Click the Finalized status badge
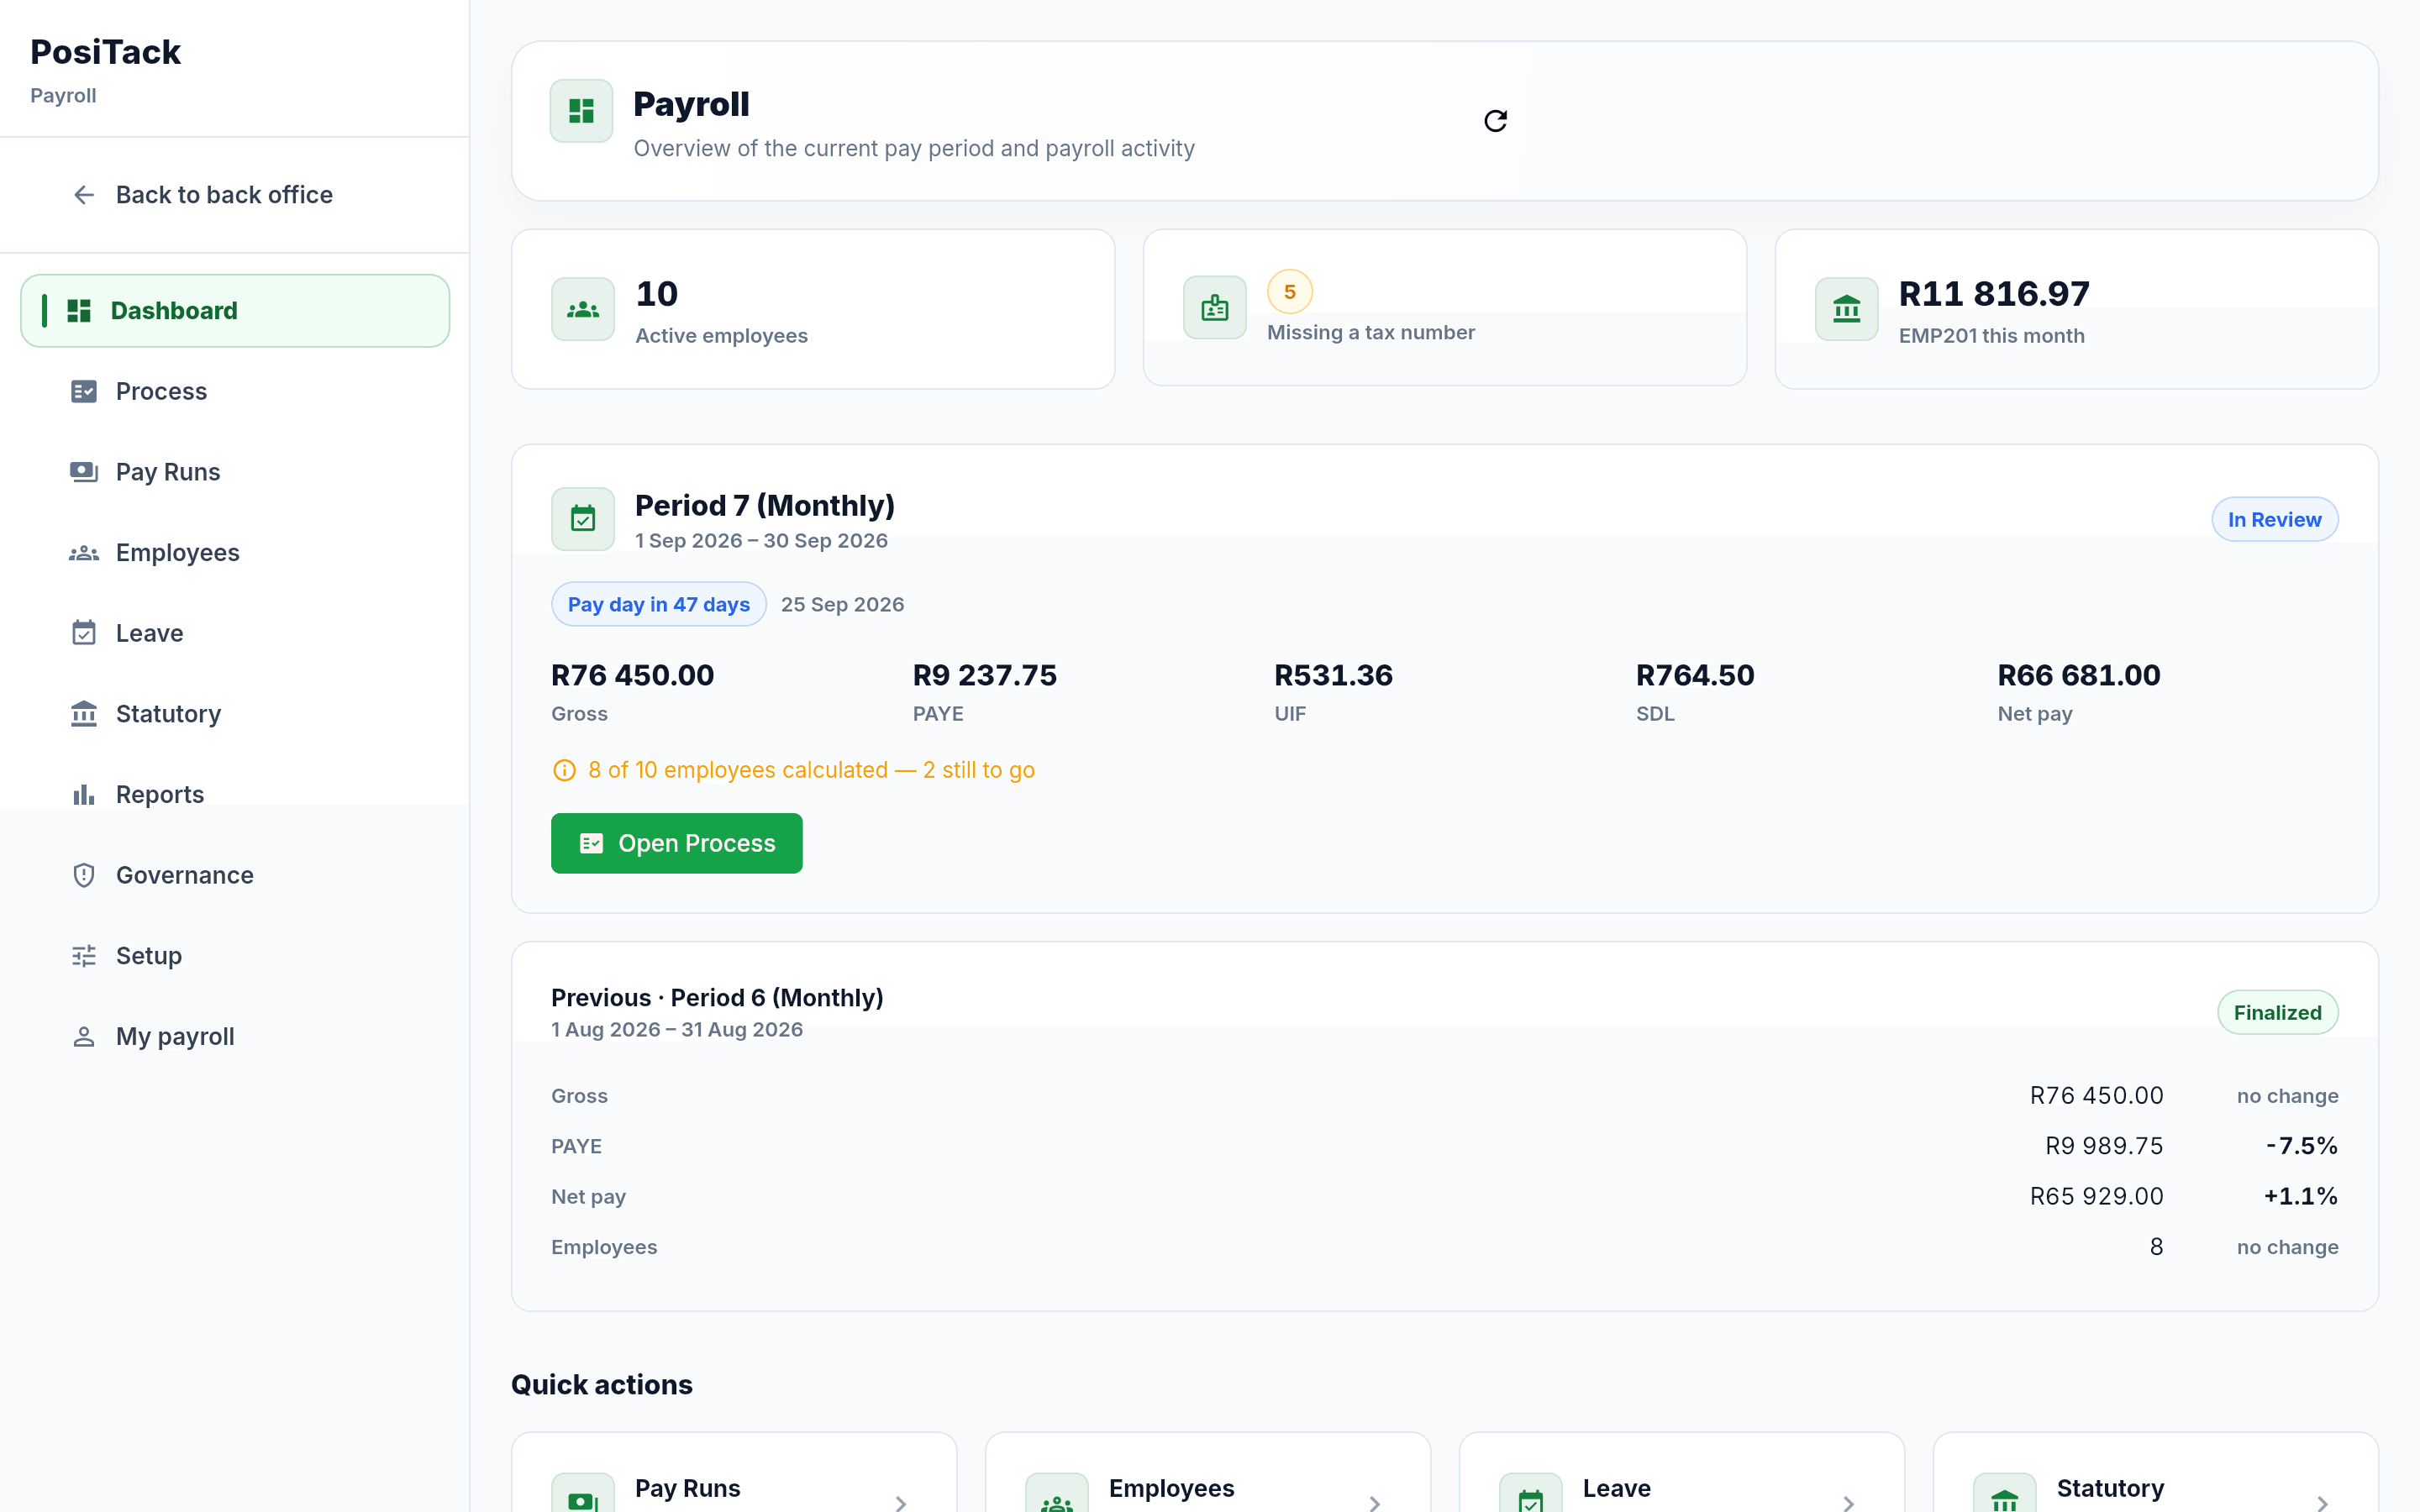The width and height of the screenshot is (2420, 1512). point(2277,1012)
